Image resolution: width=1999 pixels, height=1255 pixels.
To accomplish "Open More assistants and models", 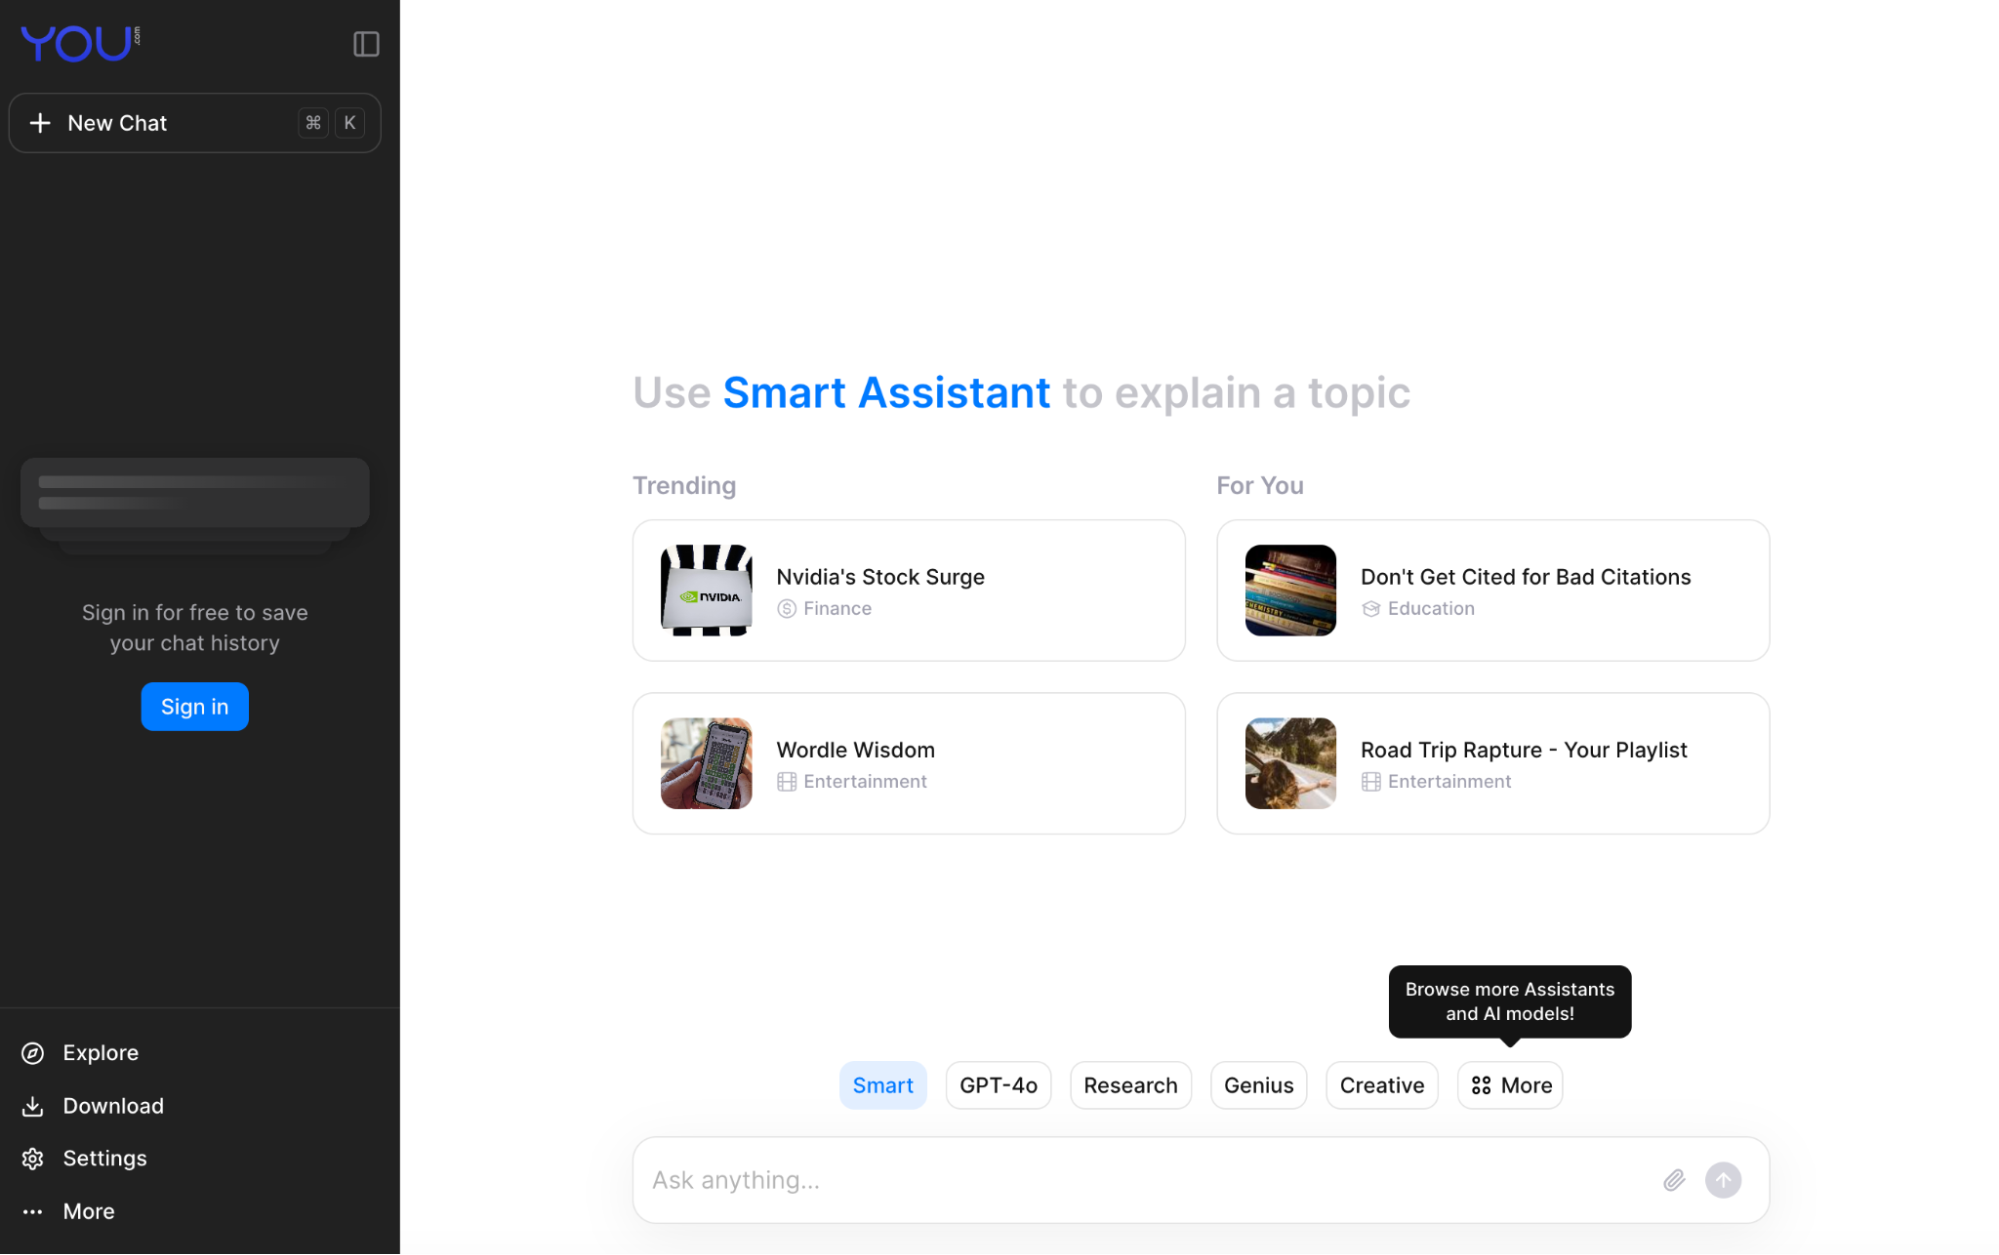I will [1510, 1085].
